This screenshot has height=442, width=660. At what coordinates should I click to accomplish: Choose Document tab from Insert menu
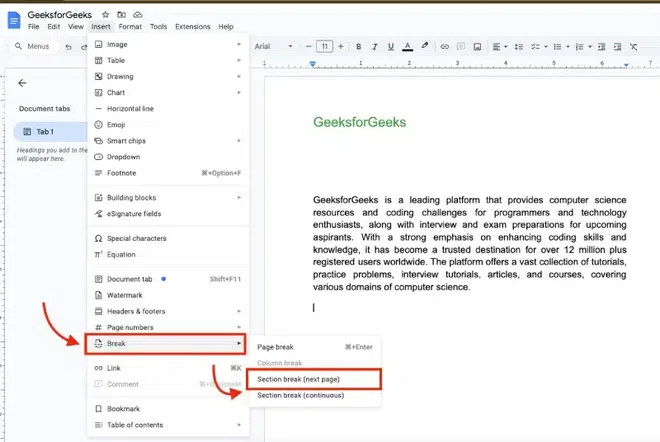pos(168,279)
